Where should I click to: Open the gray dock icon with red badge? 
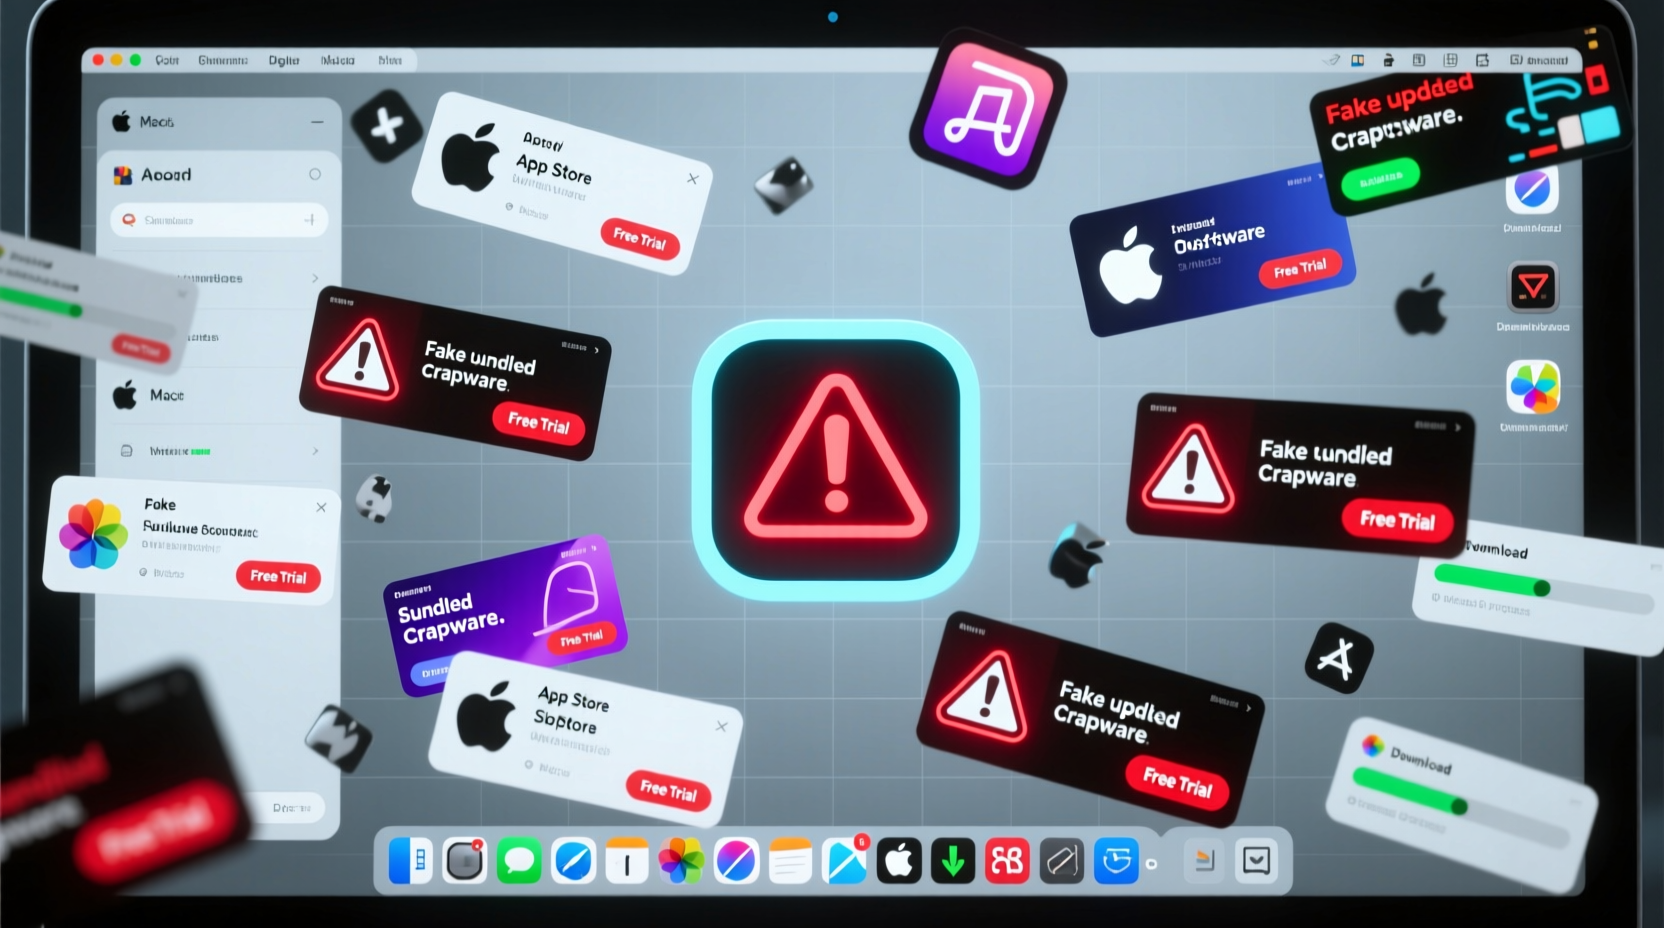point(465,861)
